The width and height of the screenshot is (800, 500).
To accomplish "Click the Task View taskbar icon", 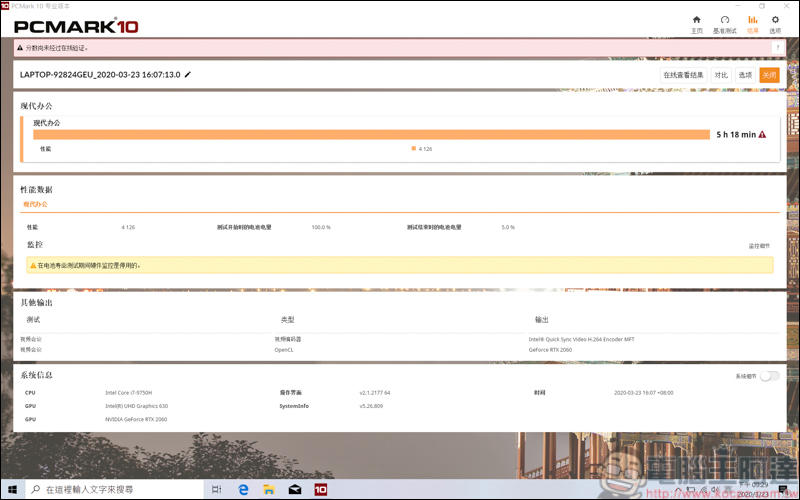I will click(216, 489).
